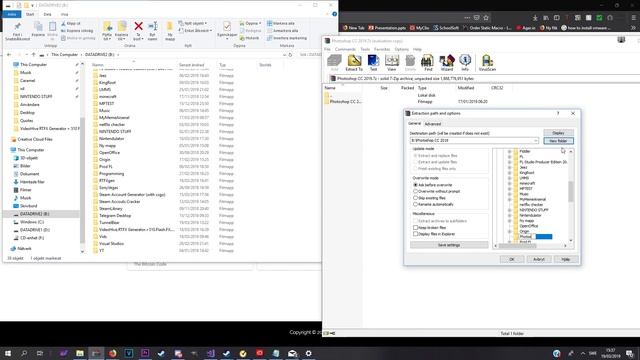Image resolution: width=640 pixels, height=360 pixels.
Task: Select Rename automatically option
Action: point(416,204)
